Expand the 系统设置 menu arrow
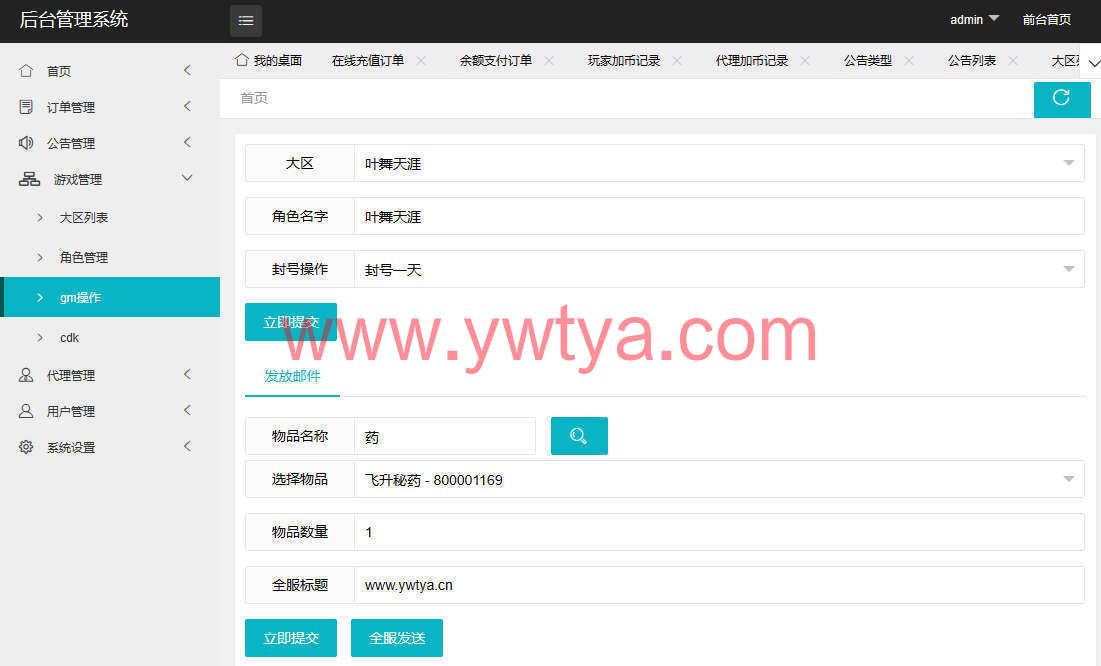Image resolution: width=1101 pixels, height=666 pixels. coord(187,446)
